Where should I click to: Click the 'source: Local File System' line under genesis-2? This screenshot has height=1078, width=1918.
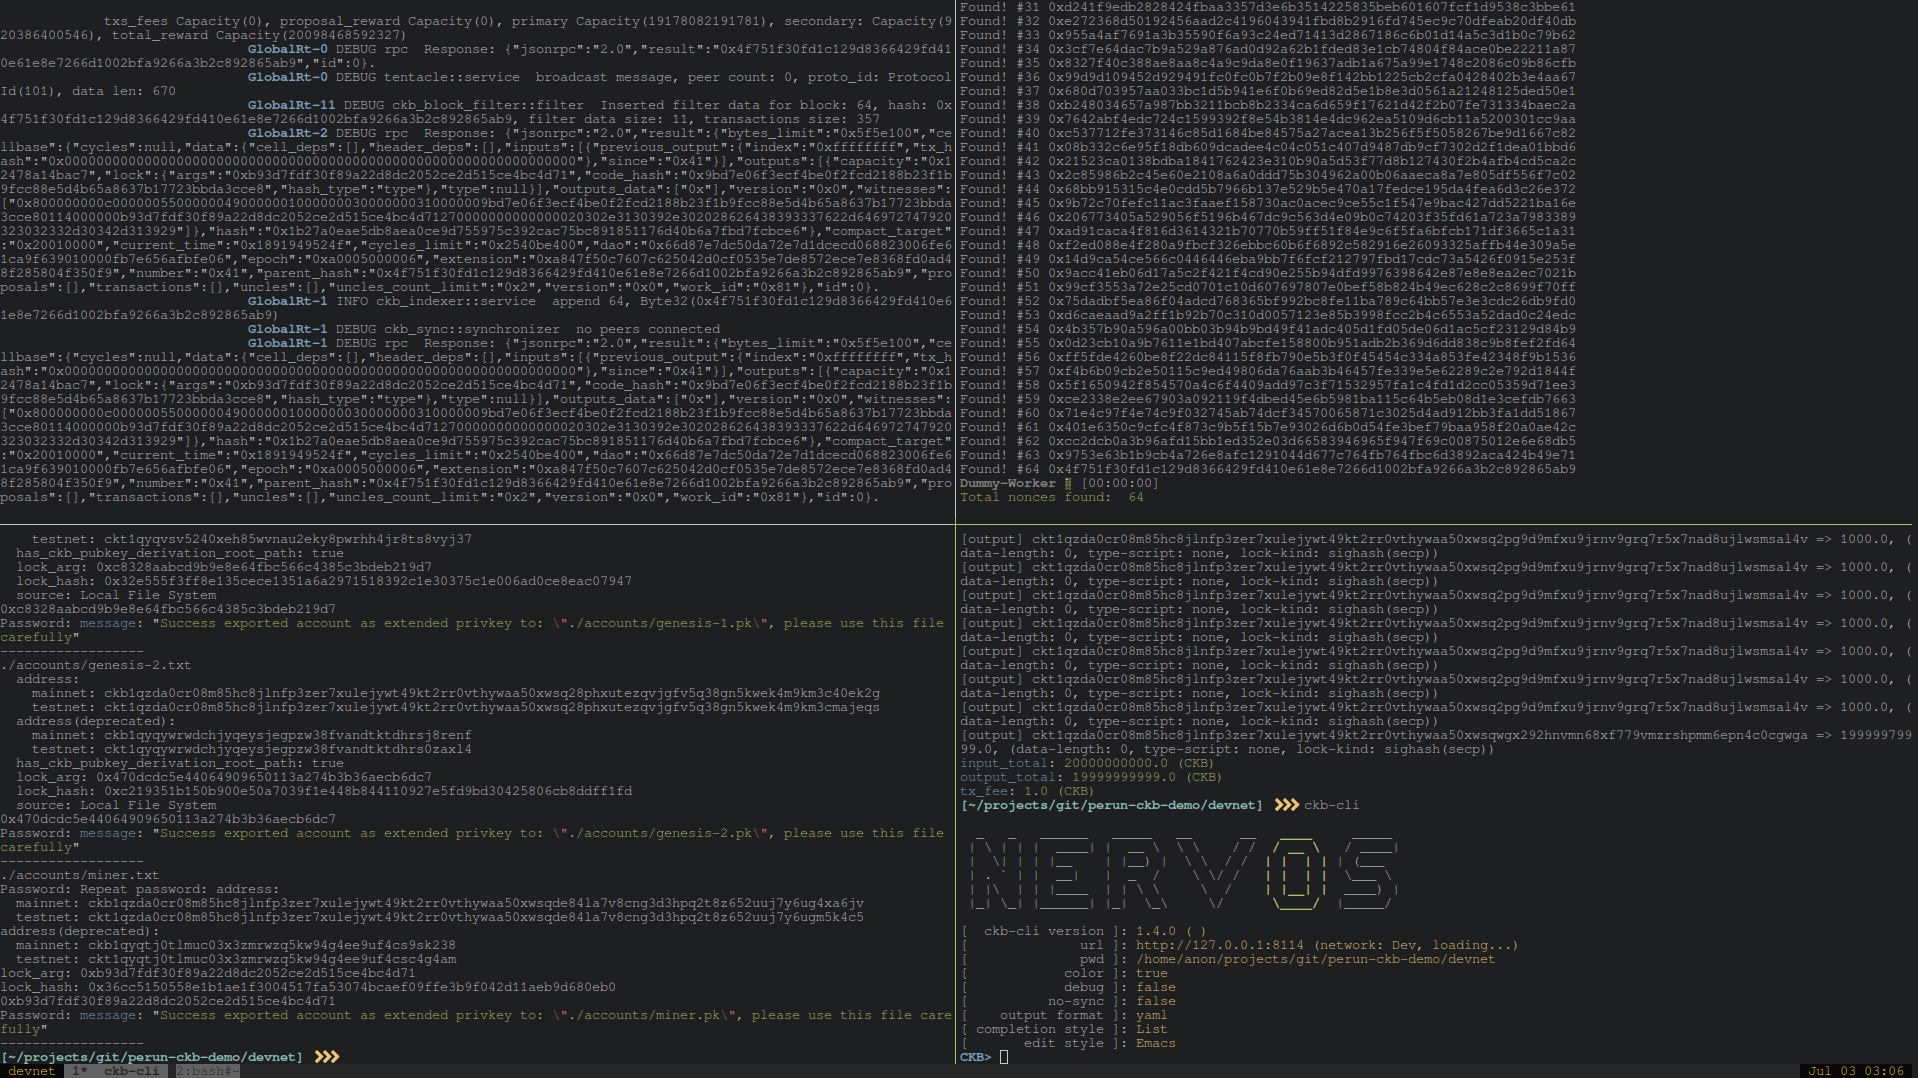click(x=116, y=805)
